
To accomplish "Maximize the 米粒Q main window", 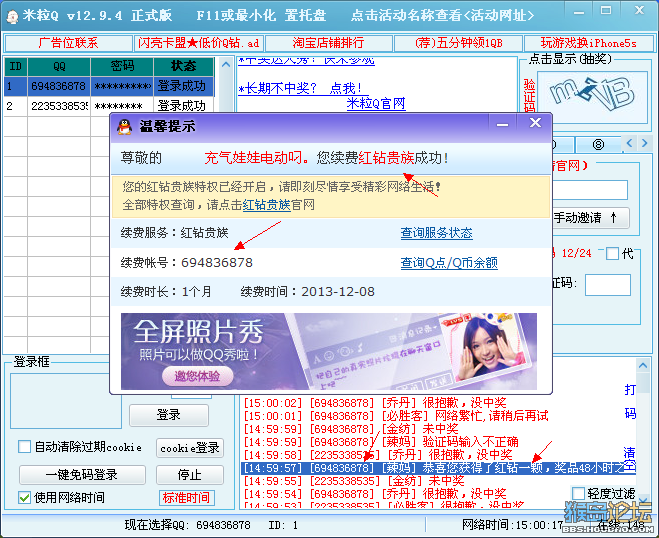I will (x=606, y=11).
